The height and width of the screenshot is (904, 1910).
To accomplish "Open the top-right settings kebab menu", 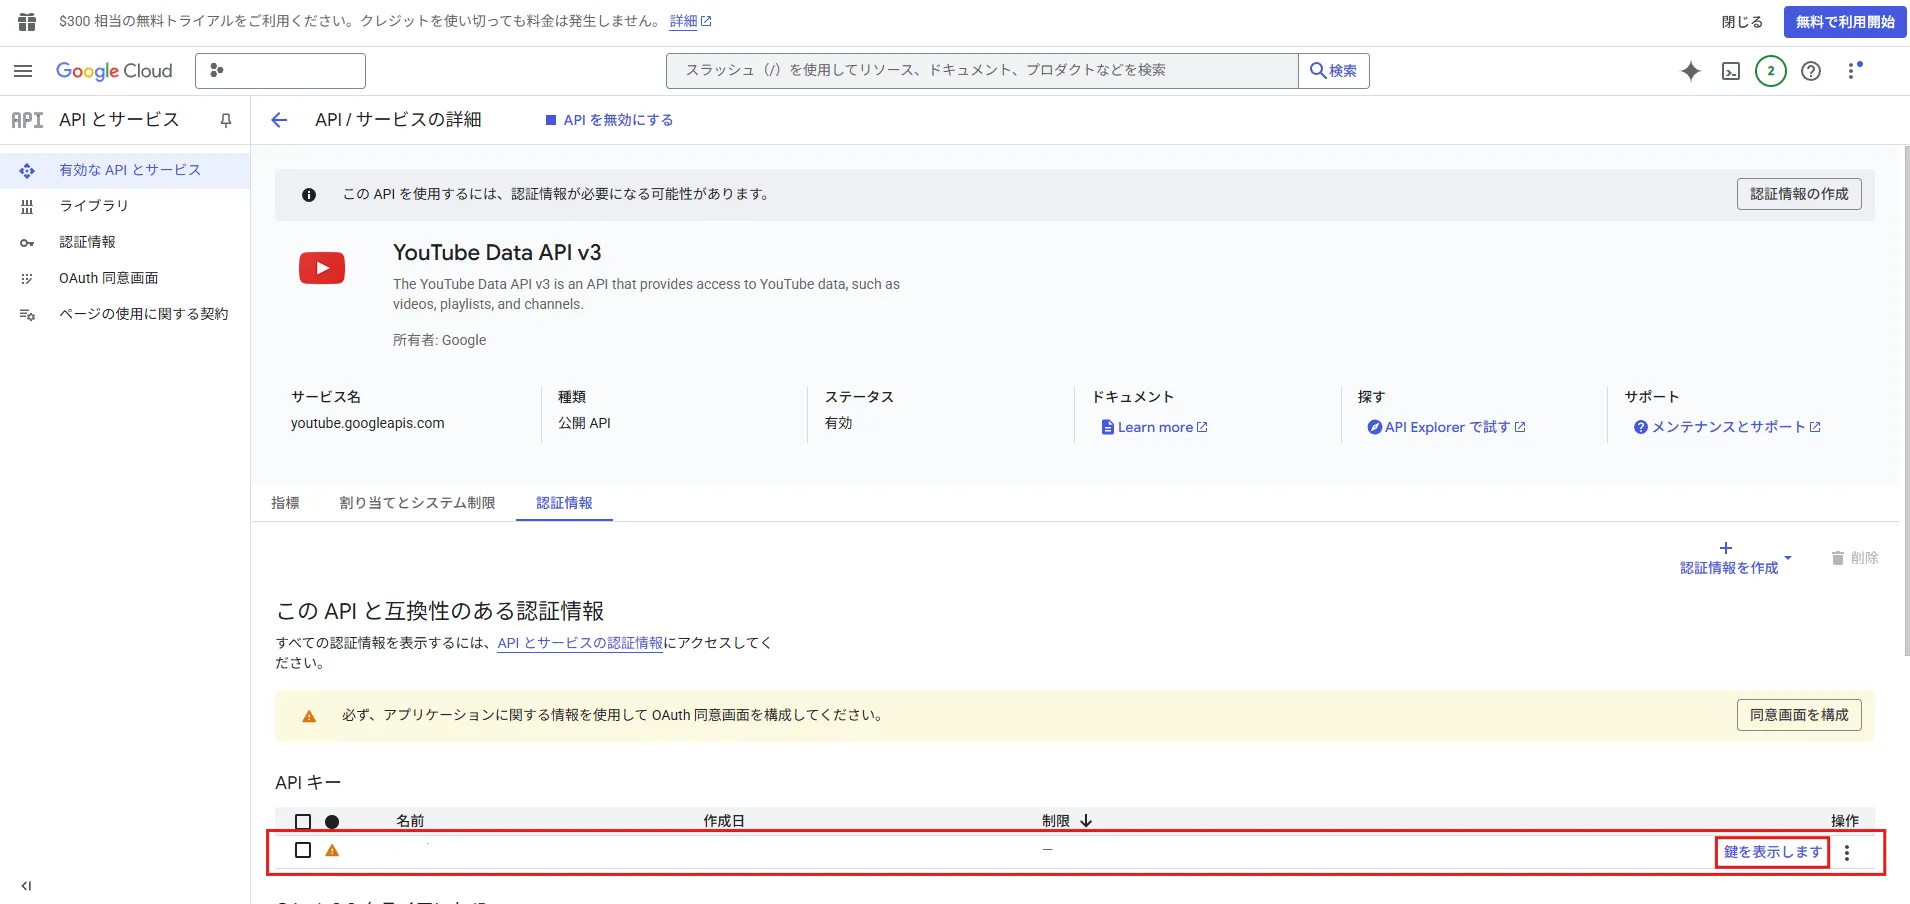I will pyautogui.click(x=1853, y=71).
